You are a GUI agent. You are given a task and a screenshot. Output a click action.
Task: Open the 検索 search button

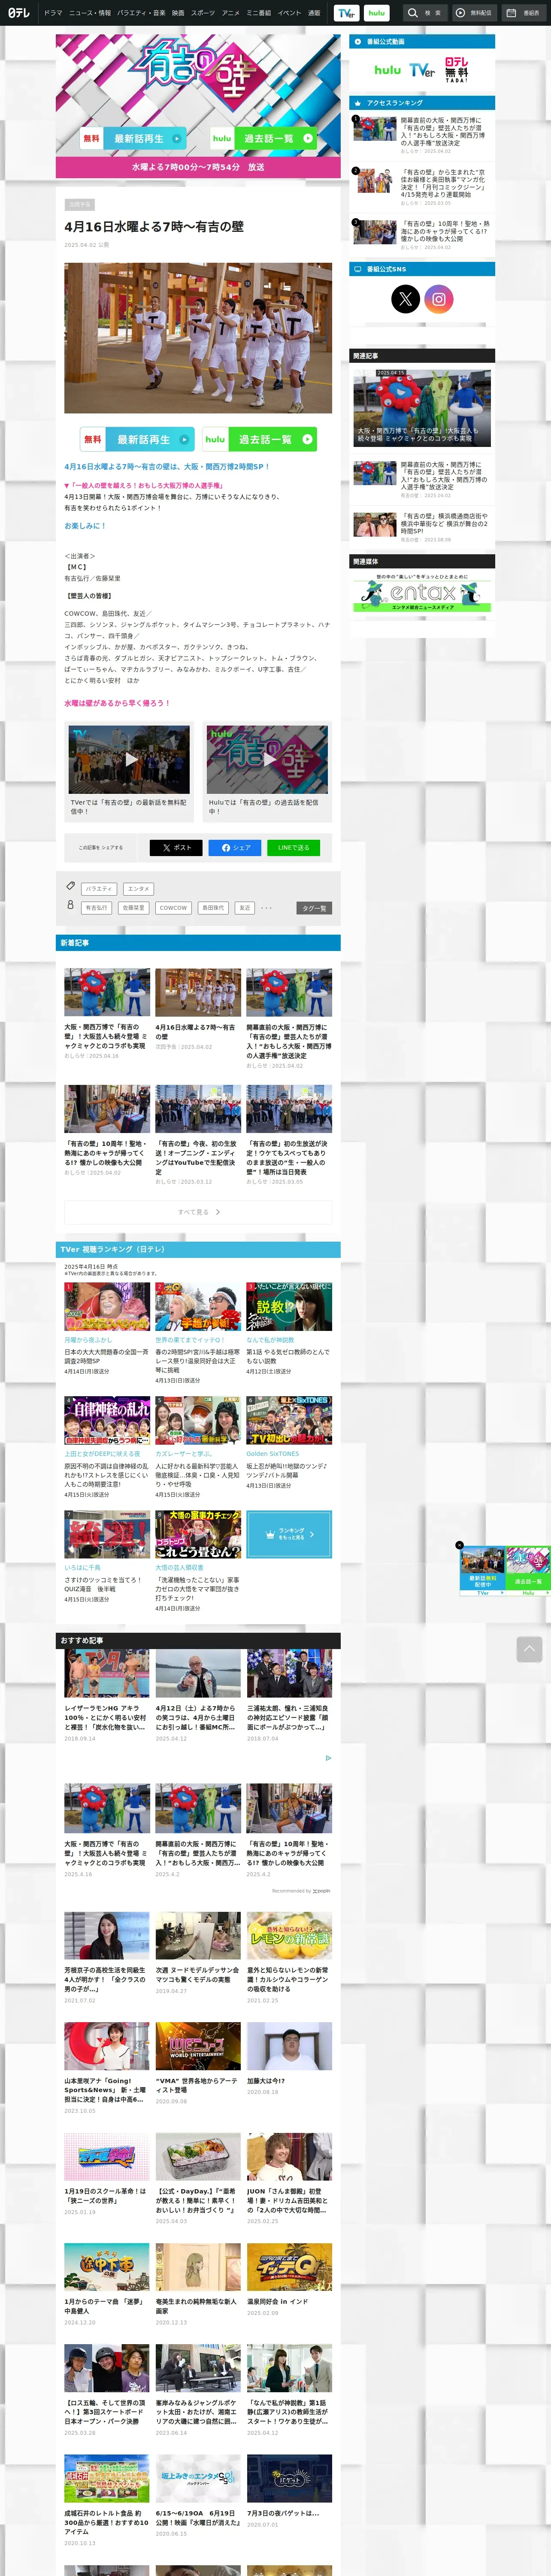[425, 13]
